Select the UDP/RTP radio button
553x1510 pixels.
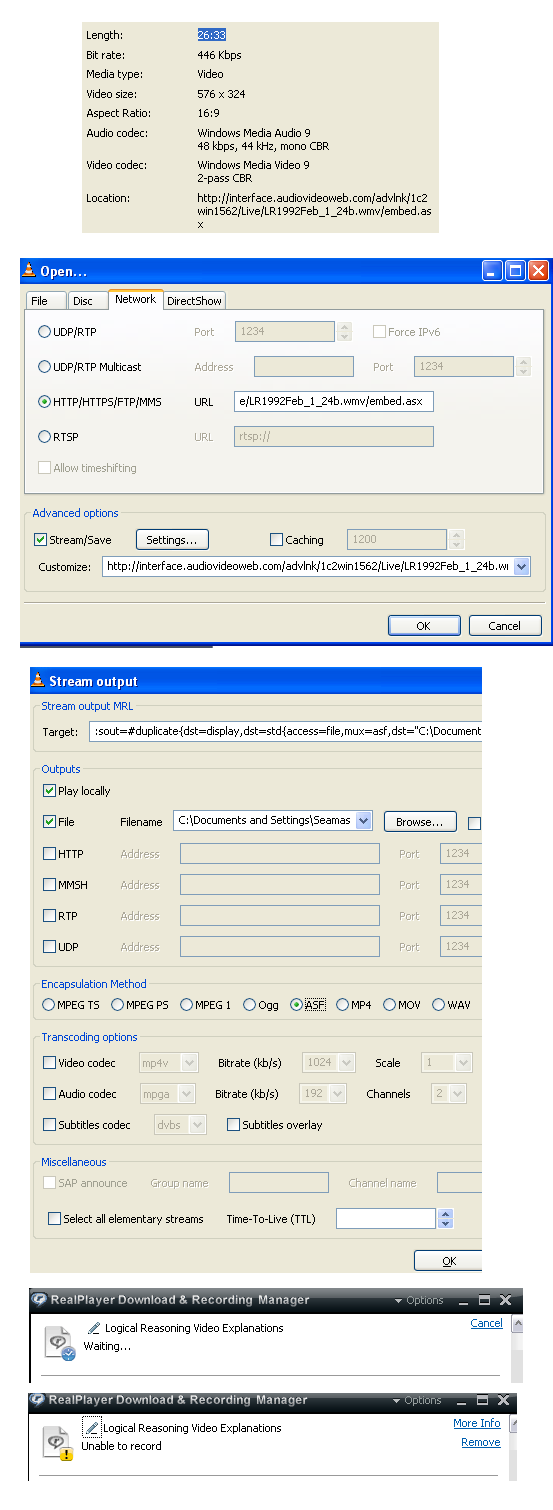44,331
